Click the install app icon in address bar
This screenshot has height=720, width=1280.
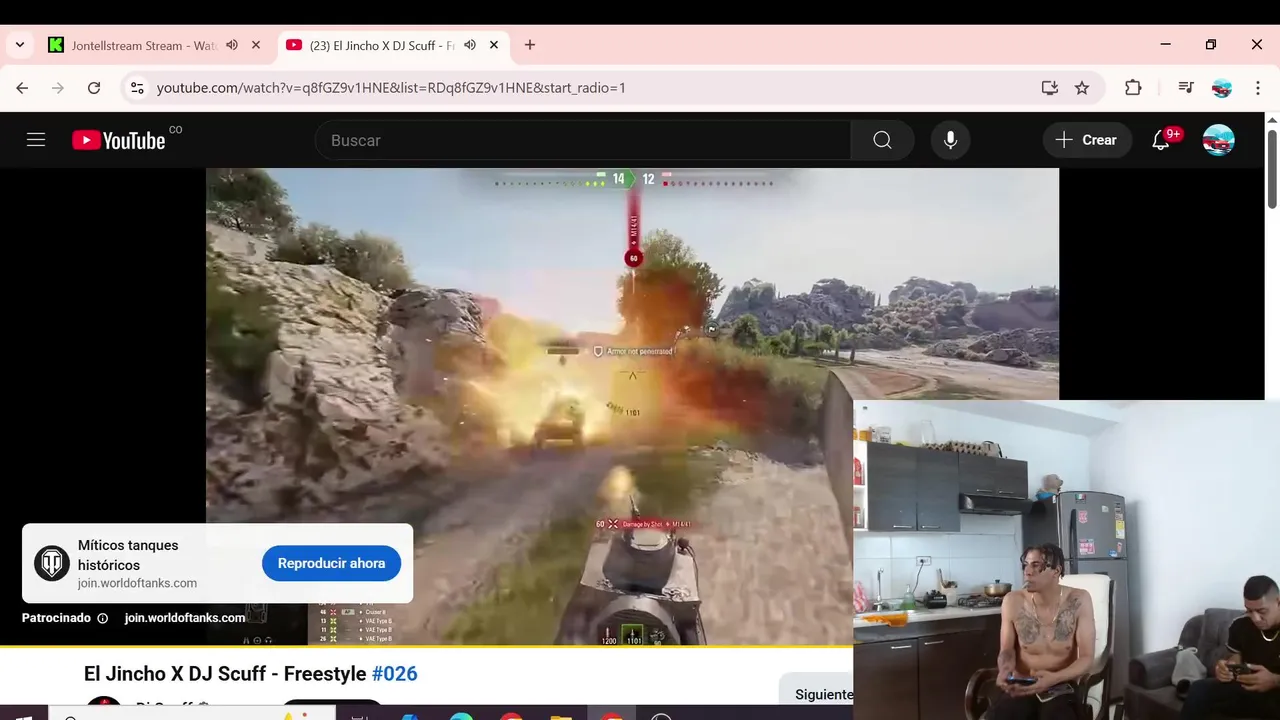[1049, 88]
